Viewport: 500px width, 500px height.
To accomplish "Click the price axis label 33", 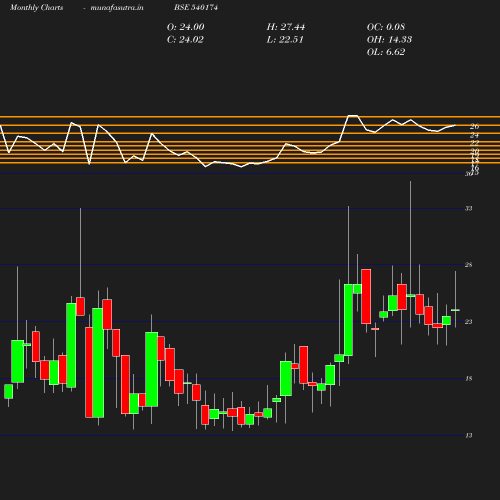I will click(469, 208).
